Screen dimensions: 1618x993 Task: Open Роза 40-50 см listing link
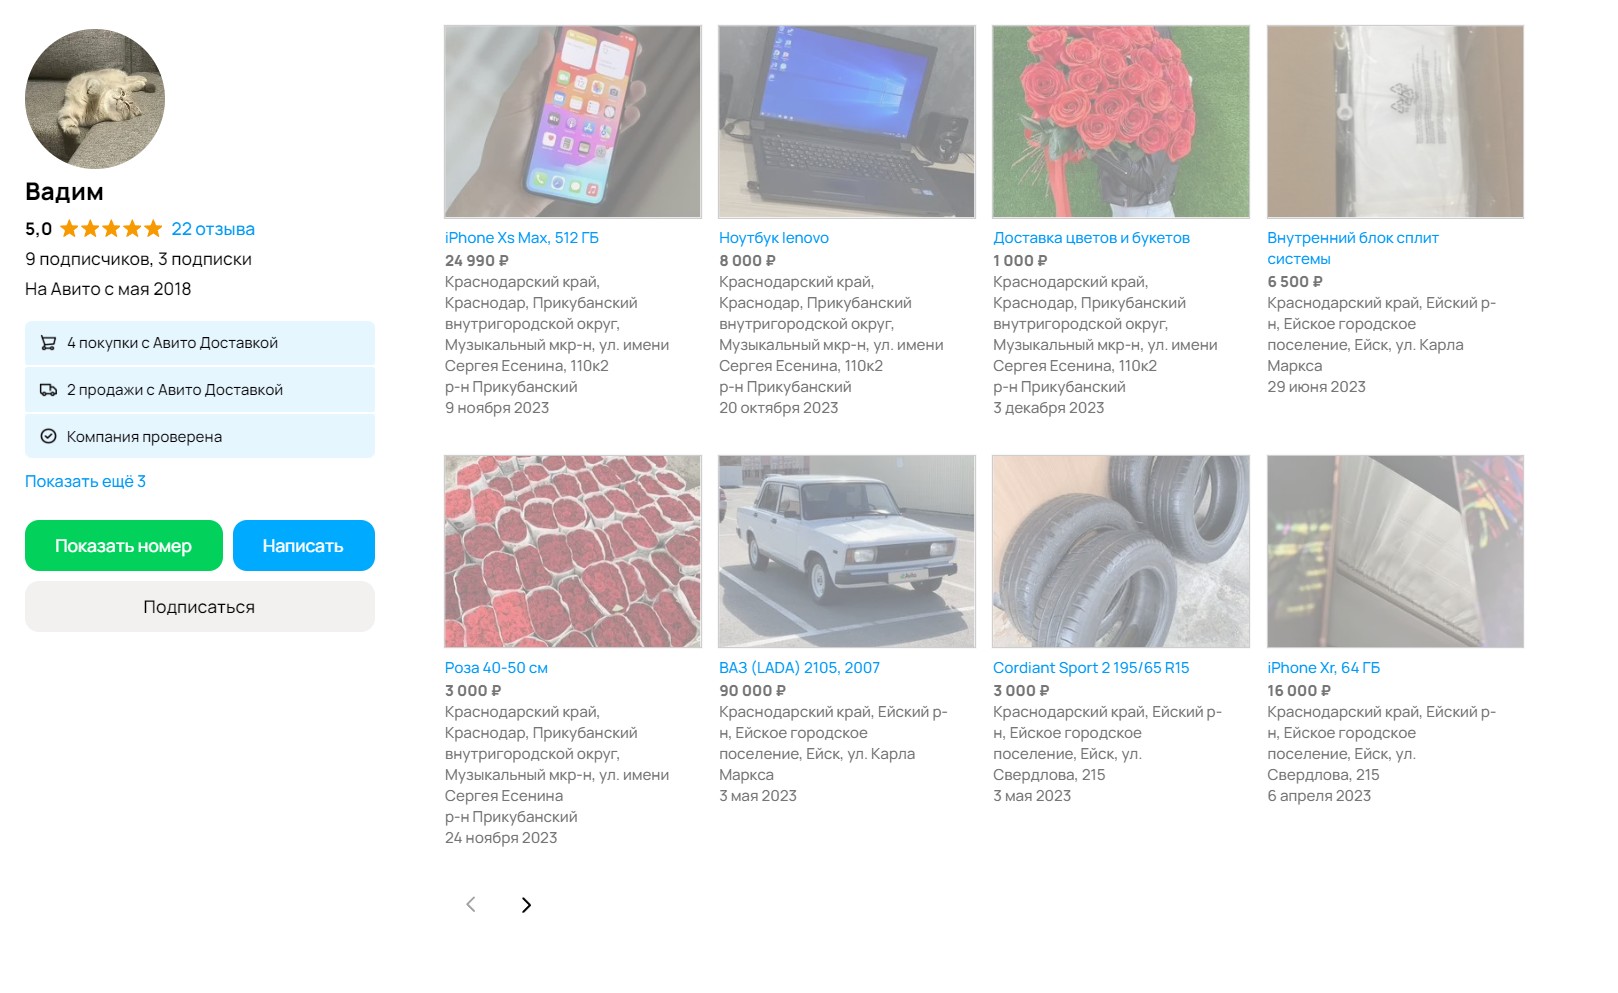496,668
